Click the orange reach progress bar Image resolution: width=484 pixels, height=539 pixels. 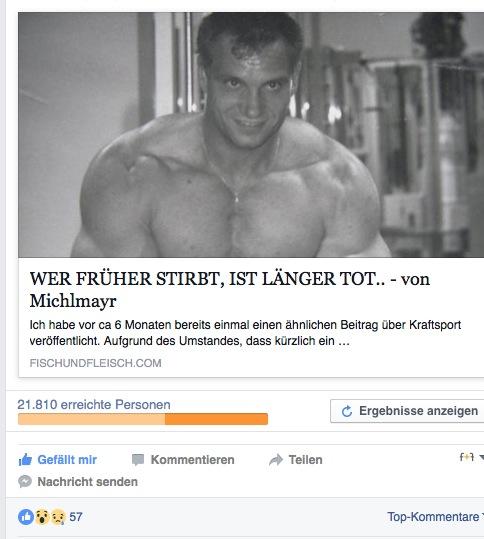point(143,419)
